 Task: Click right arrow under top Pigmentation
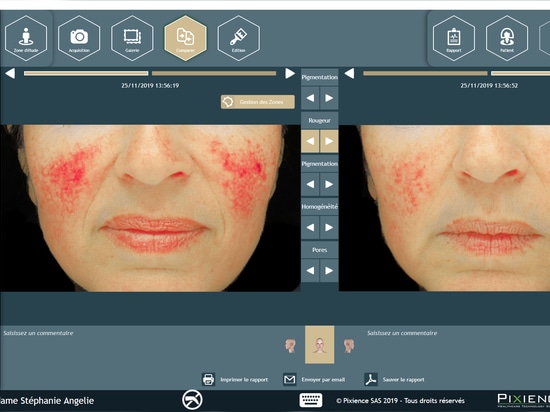pyautogui.click(x=329, y=98)
